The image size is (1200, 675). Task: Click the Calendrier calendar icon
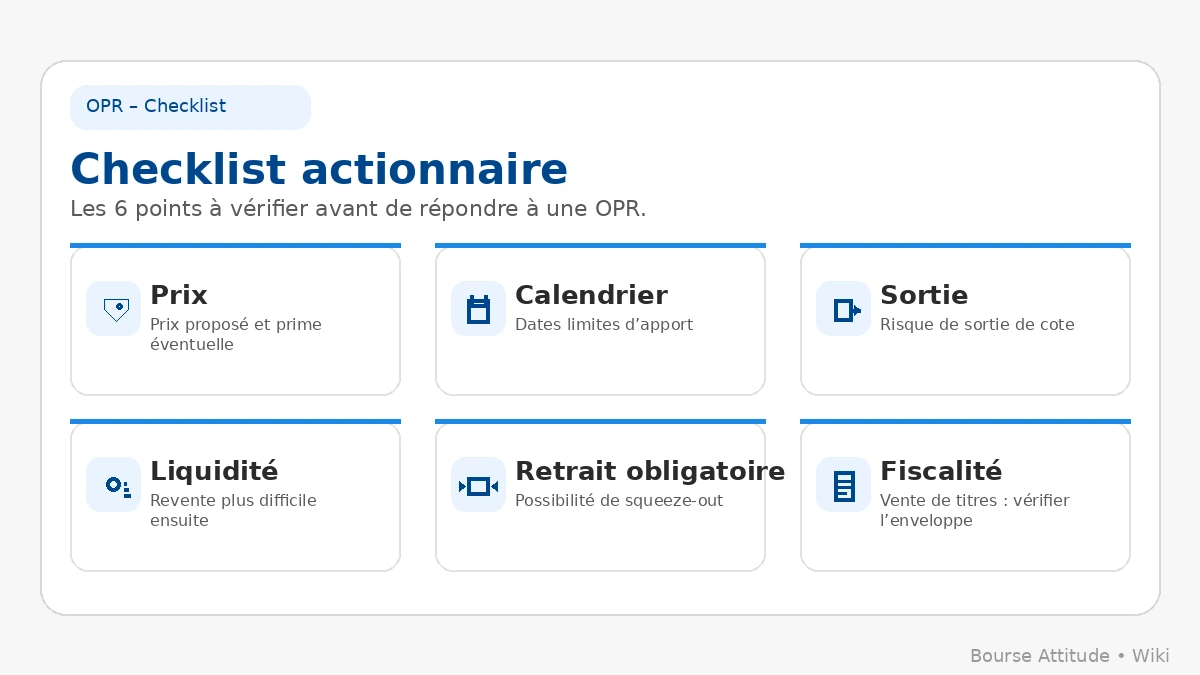478,309
